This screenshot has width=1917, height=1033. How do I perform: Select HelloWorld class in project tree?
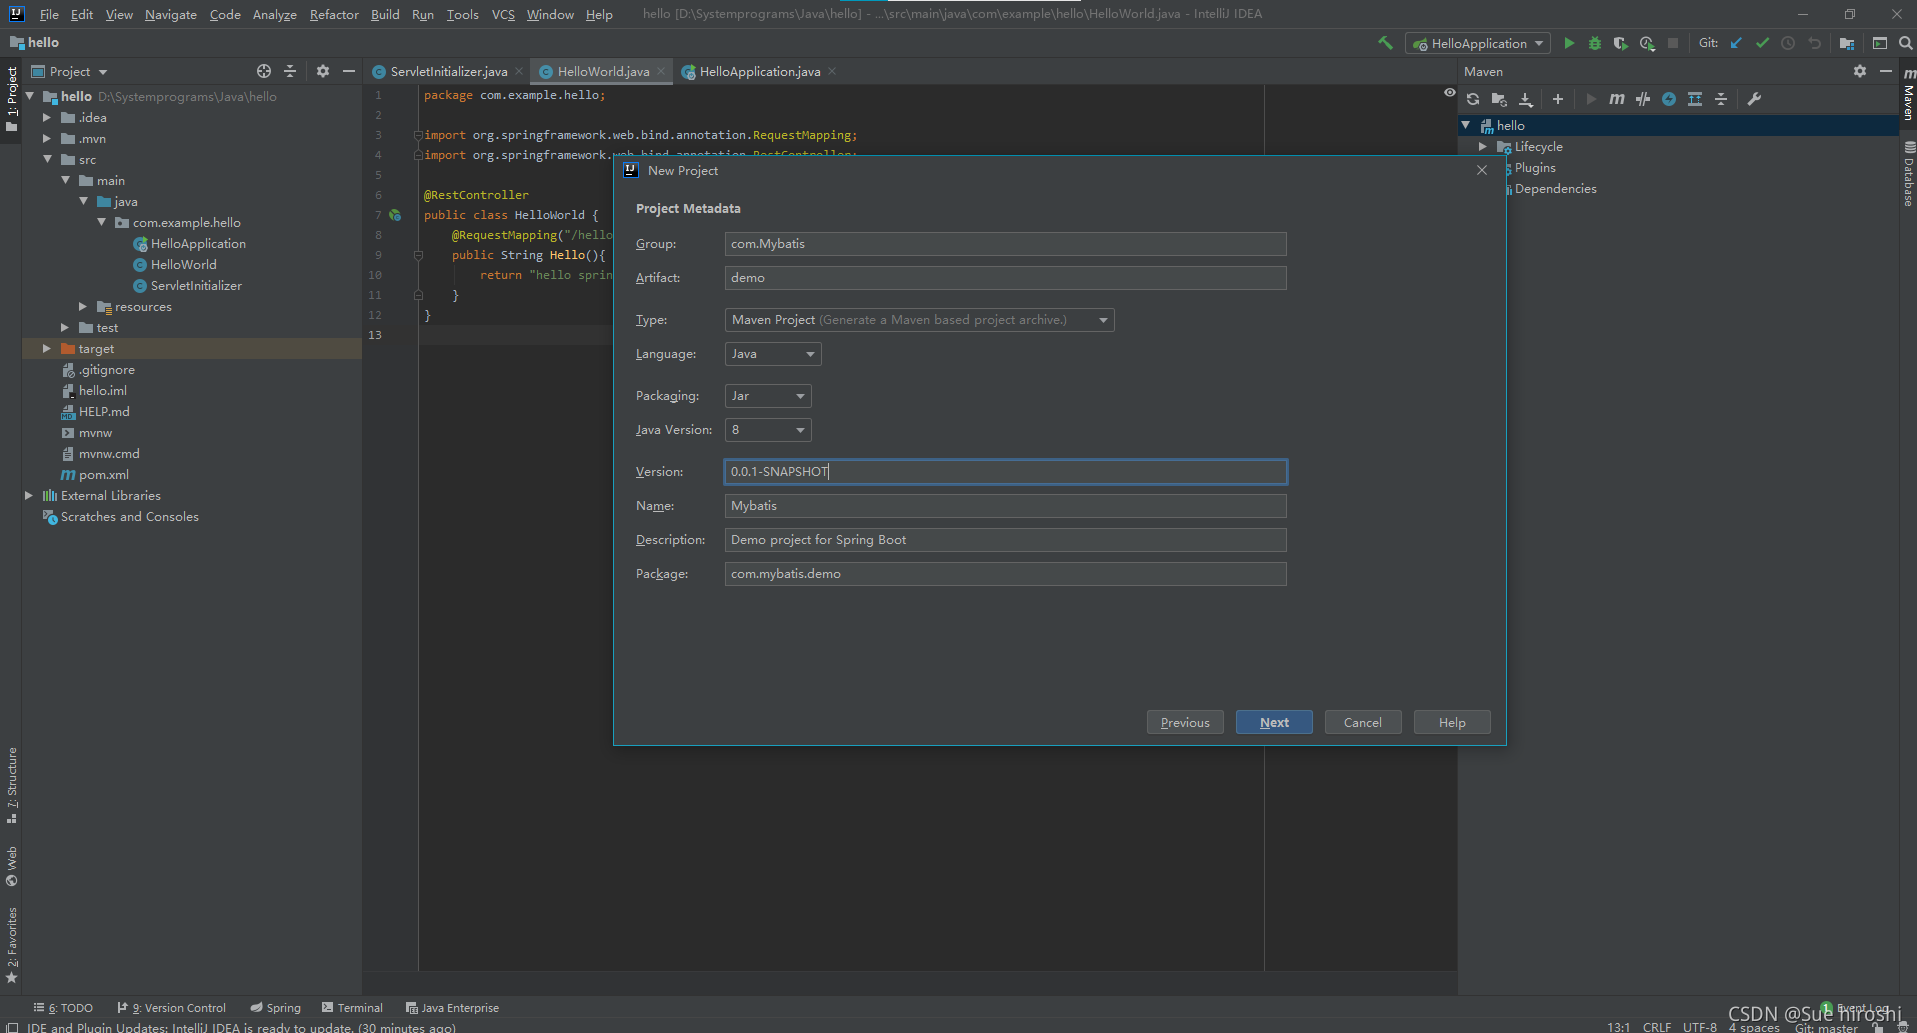click(x=184, y=265)
